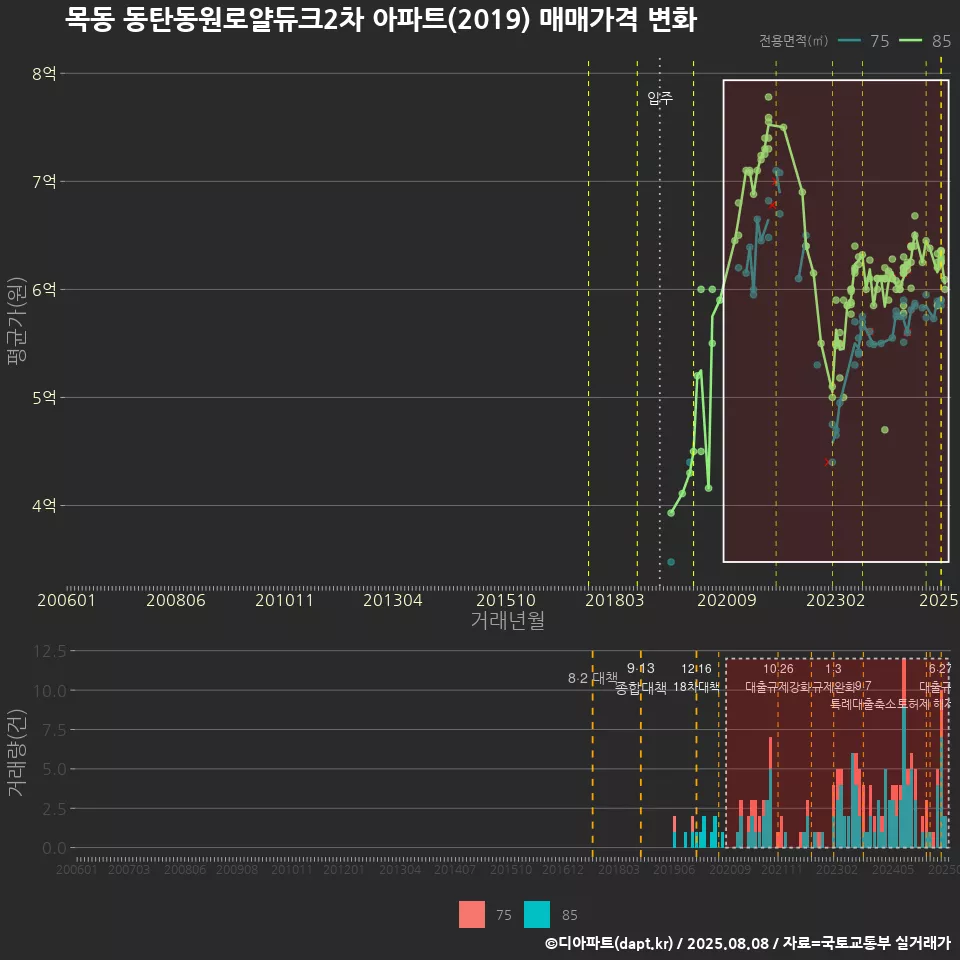Click the 규제완화 policy label
This screenshot has width=960, height=960.
[x=834, y=686]
